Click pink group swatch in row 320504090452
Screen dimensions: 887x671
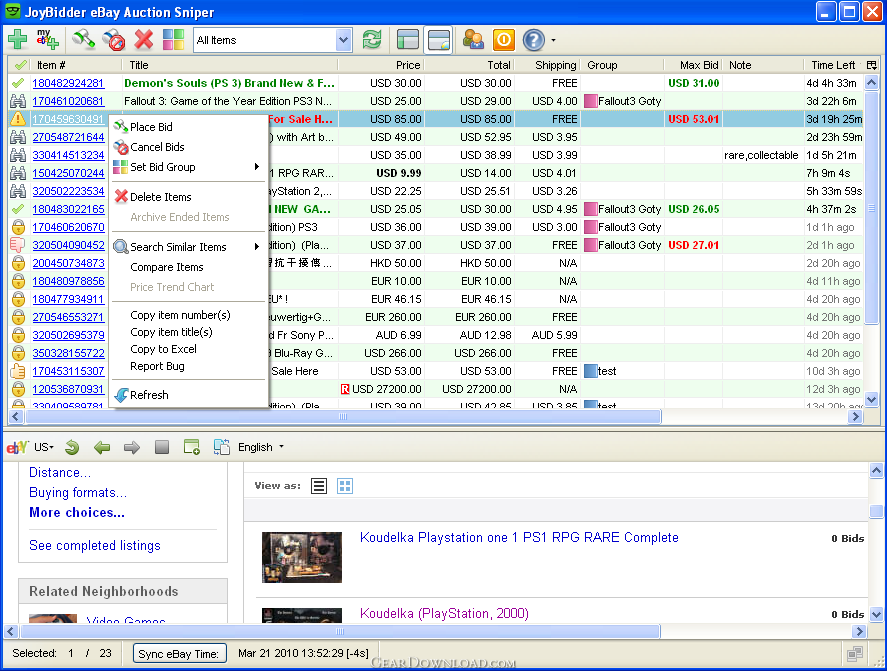click(x=591, y=245)
